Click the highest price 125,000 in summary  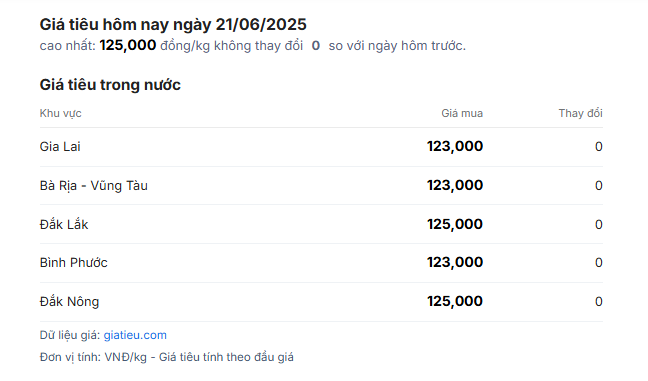[x=128, y=45]
